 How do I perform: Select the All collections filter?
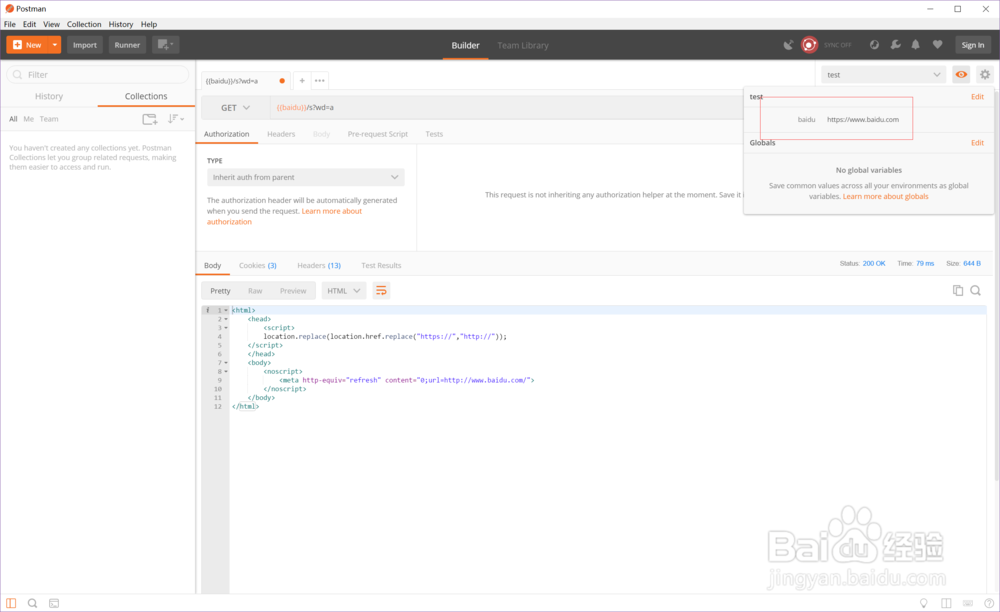[13, 119]
